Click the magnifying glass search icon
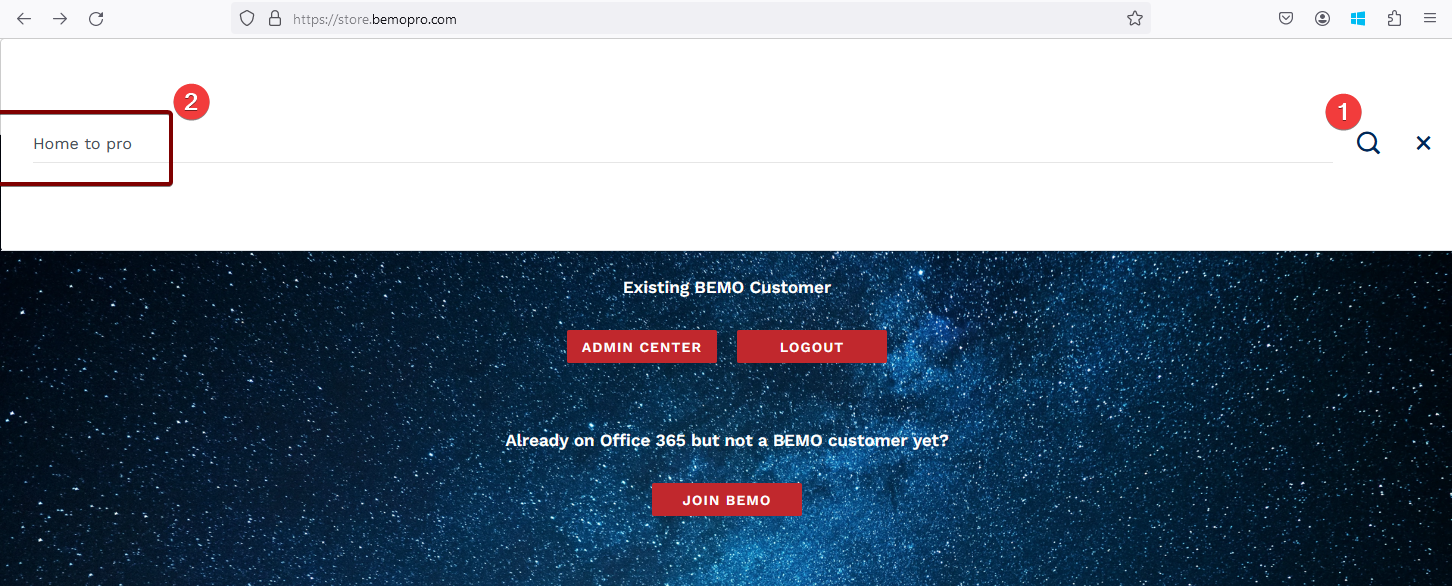This screenshot has height=586, width=1452. [1368, 144]
